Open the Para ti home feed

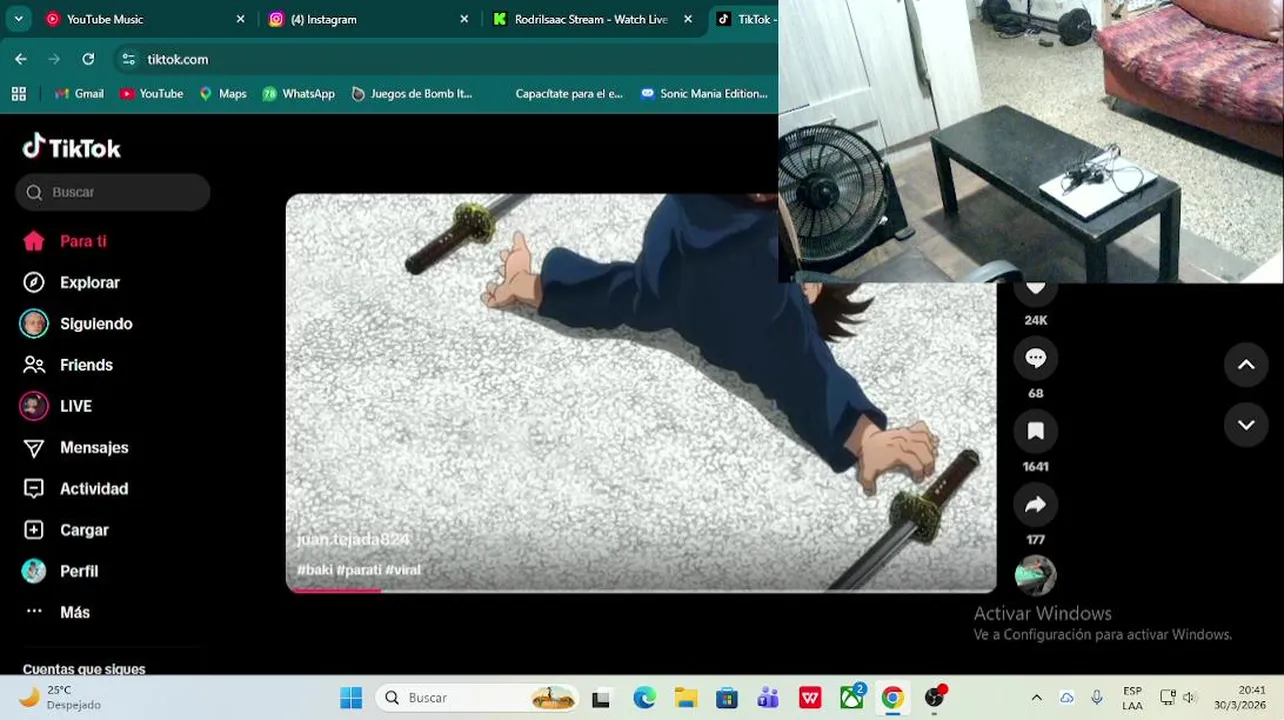[x=65, y=241]
